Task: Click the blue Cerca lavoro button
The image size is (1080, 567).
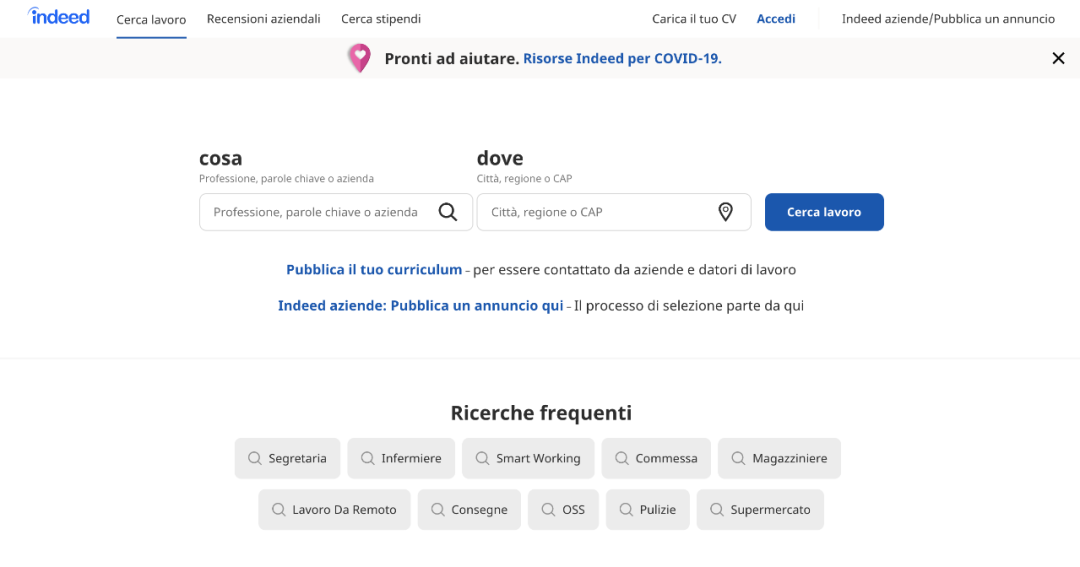Action: [824, 212]
